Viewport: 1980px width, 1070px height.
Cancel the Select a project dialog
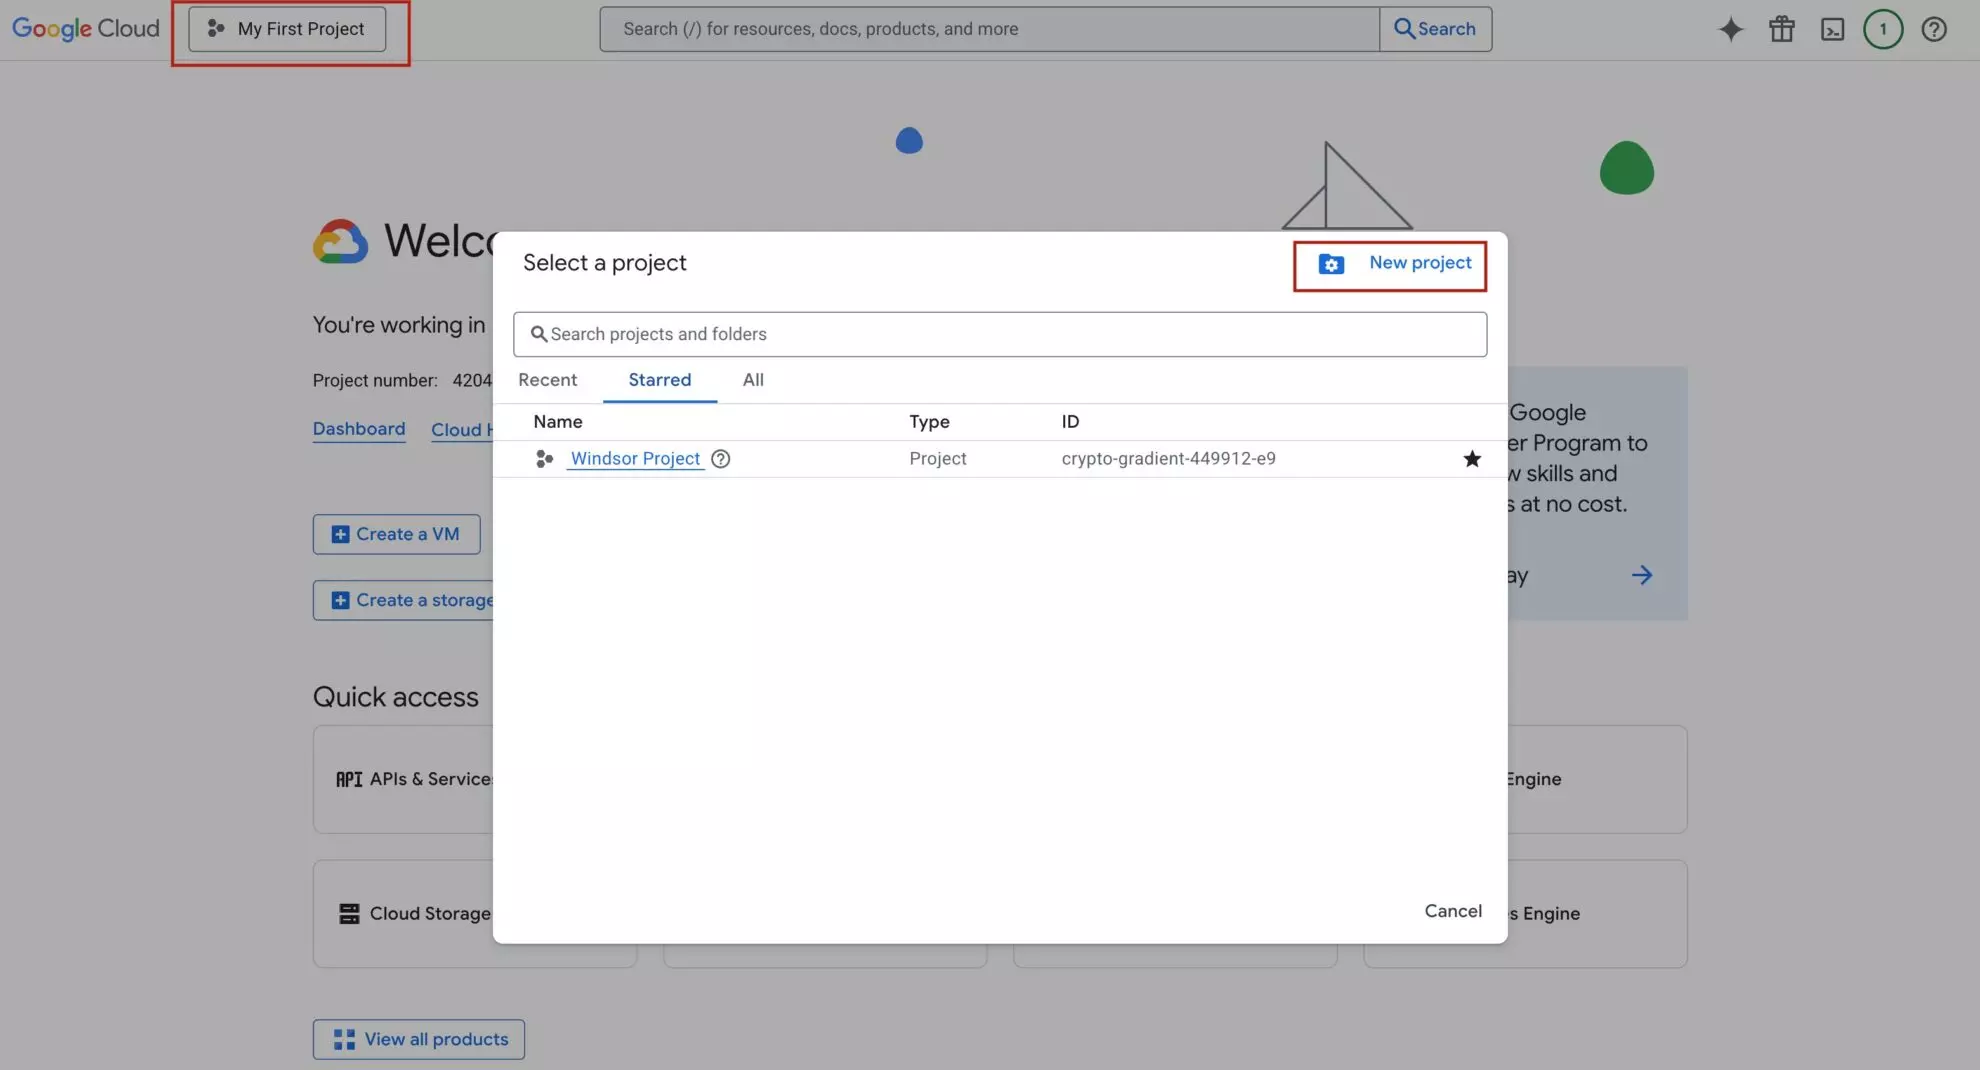pyautogui.click(x=1453, y=911)
